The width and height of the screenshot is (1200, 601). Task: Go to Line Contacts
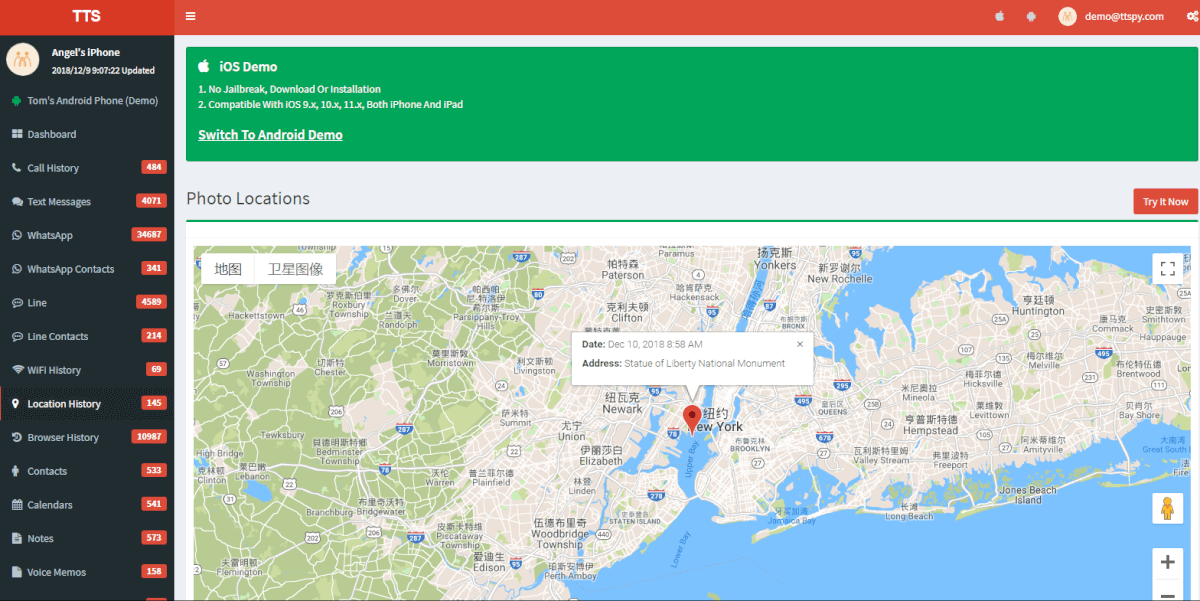point(87,336)
